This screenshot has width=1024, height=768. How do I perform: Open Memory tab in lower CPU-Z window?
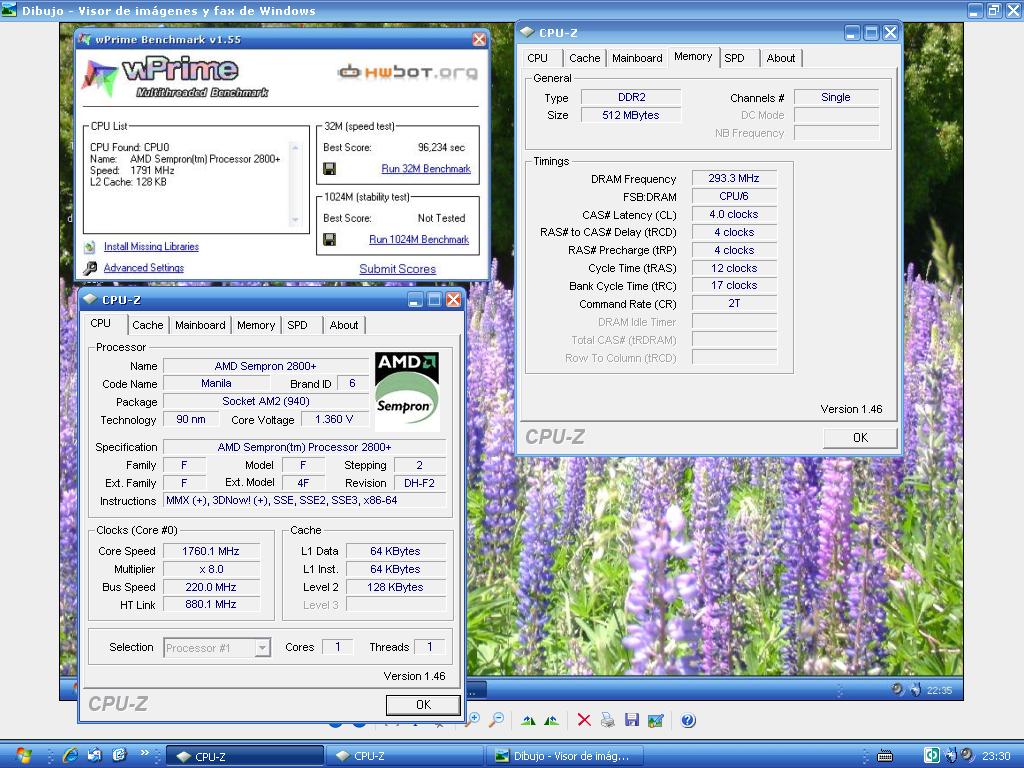(x=256, y=325)
